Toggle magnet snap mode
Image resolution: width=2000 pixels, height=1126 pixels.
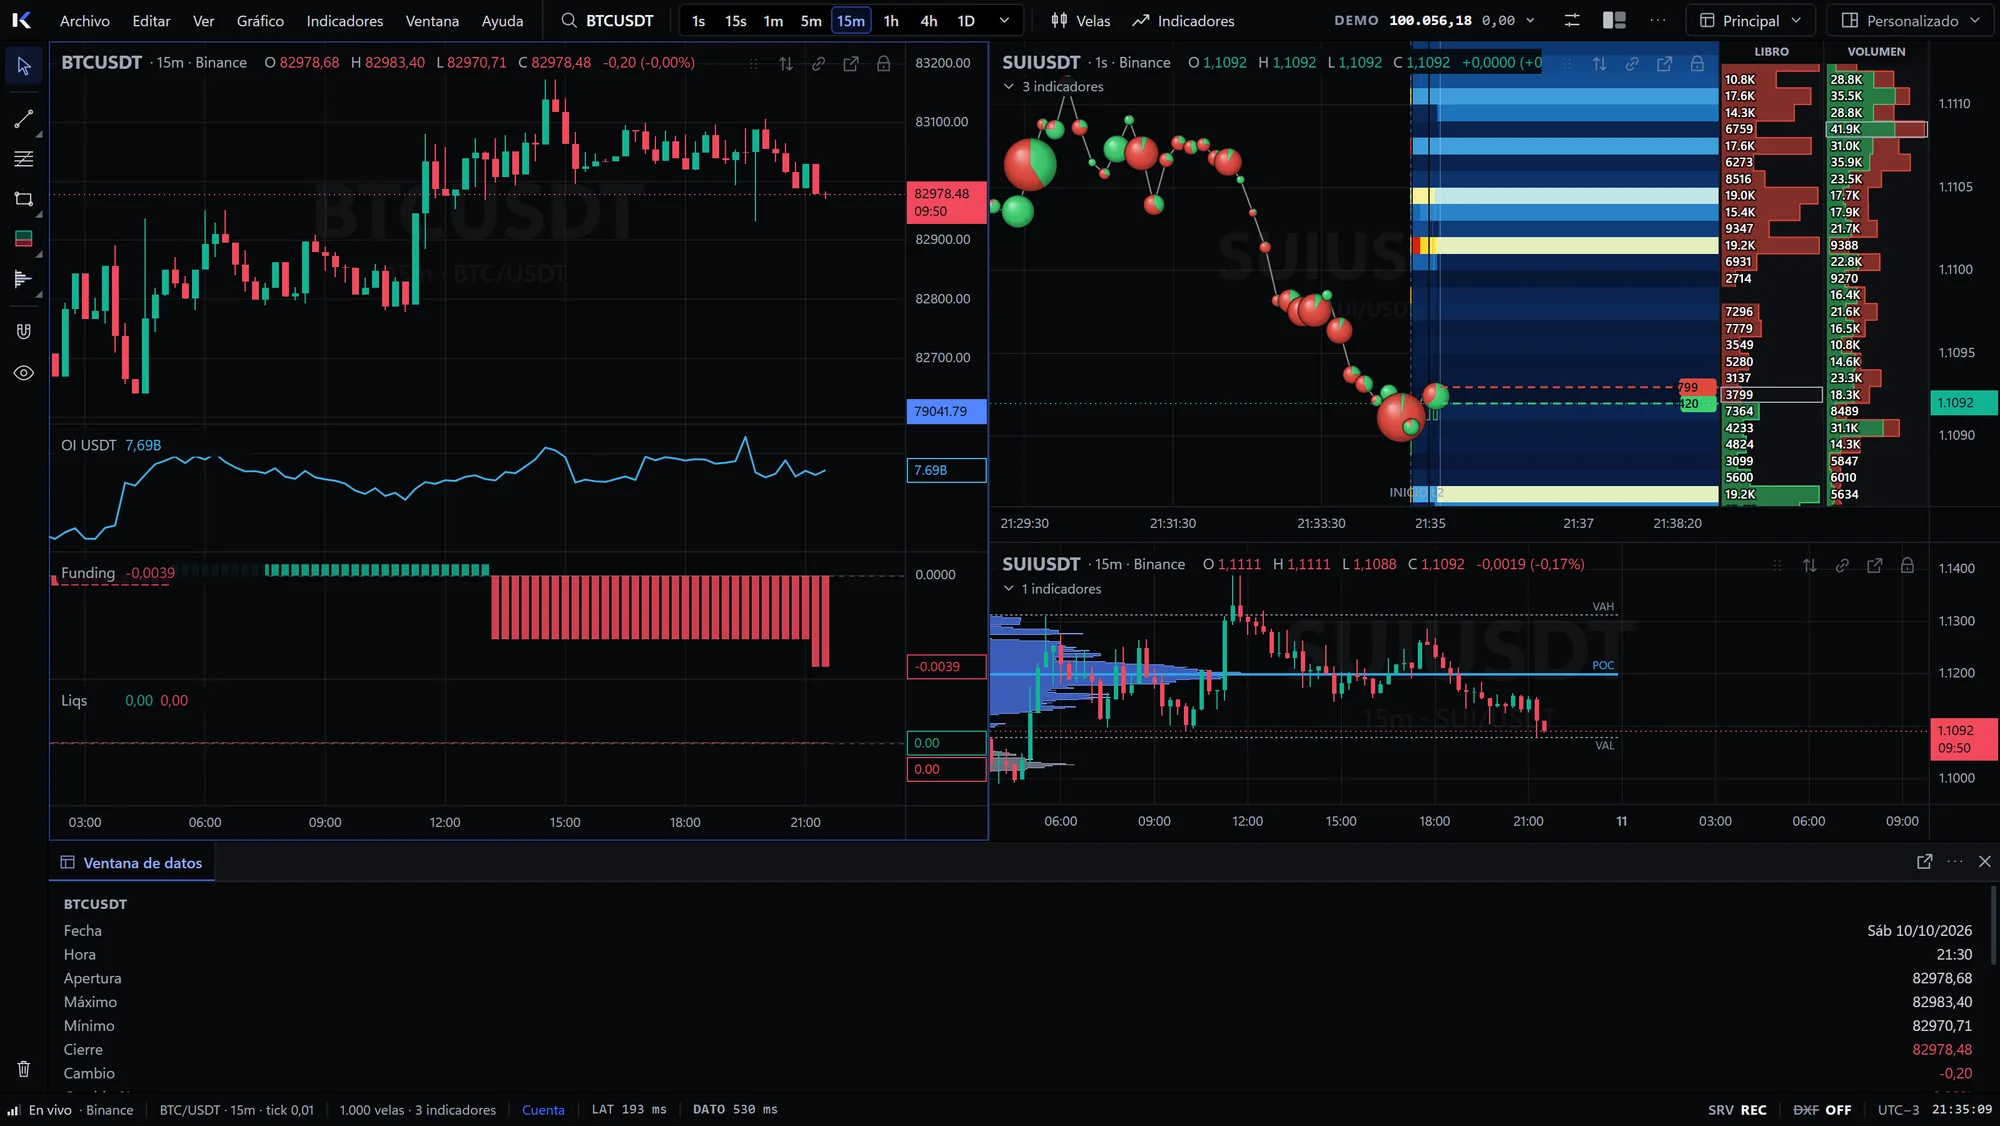[x=24, y=331]
